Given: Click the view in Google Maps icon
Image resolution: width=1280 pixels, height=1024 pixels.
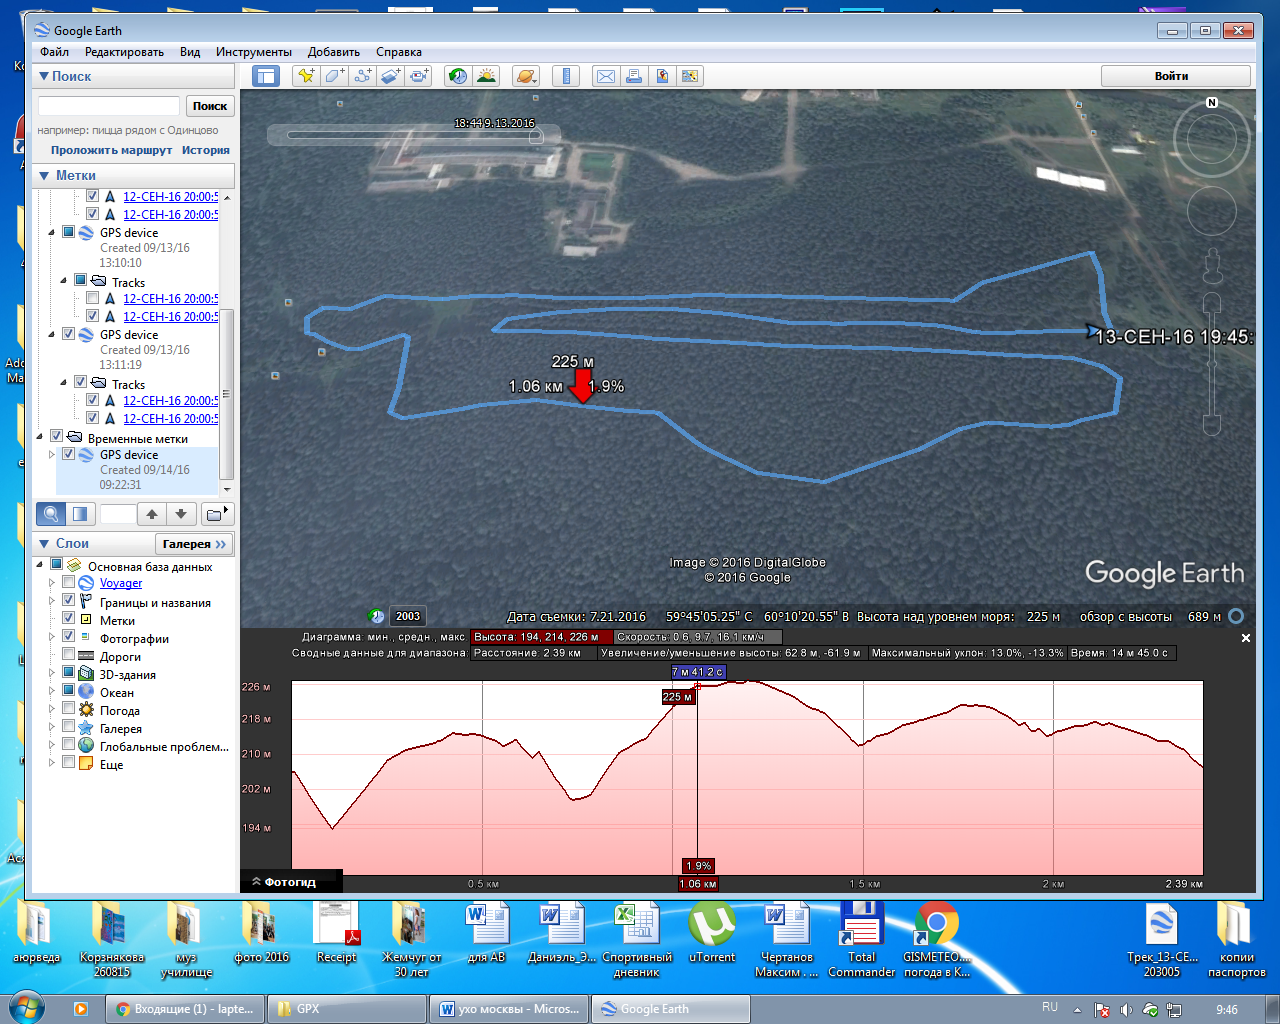Looking at the screenshot, I should coord(662,76).
